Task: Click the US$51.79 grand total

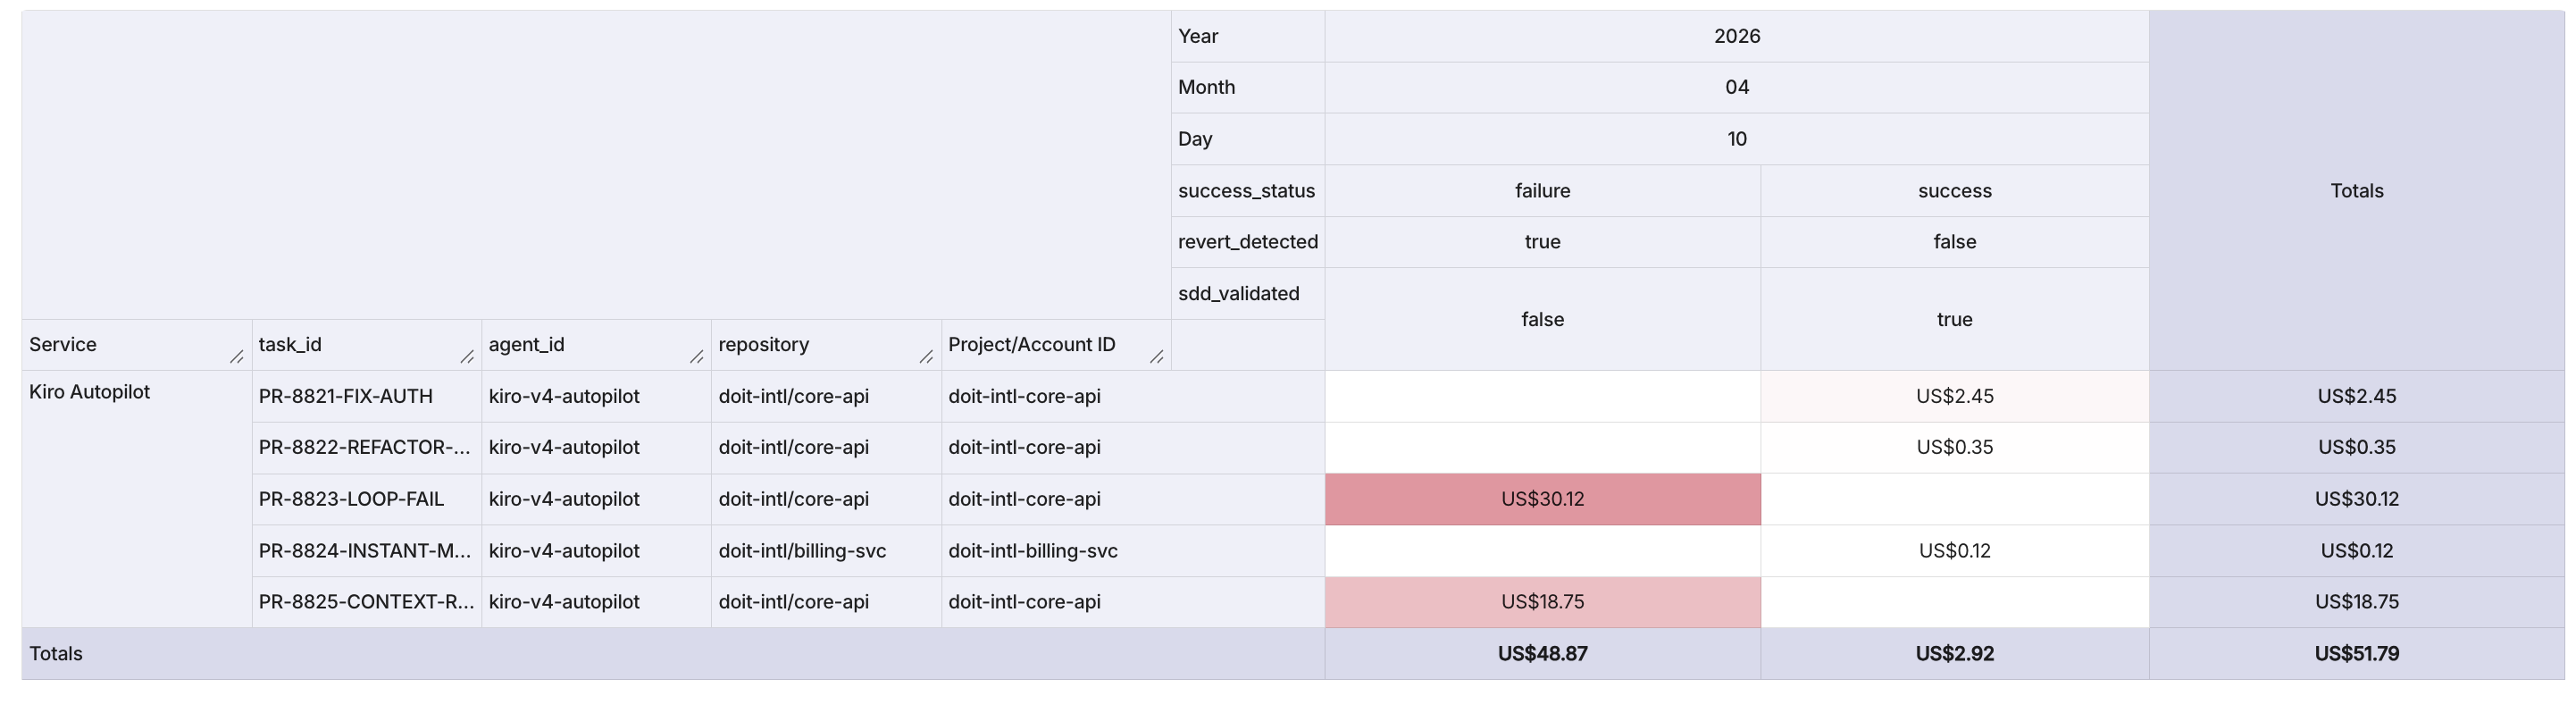Action: point(2357,654)
